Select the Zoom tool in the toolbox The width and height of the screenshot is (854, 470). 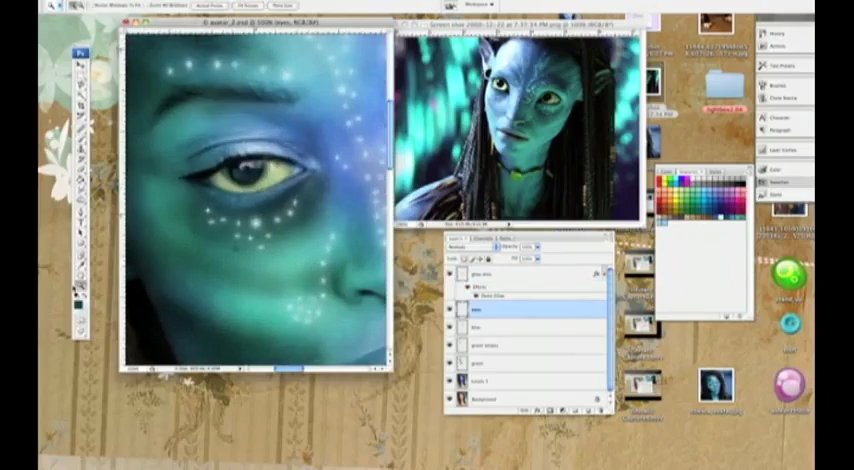point(81,285)
